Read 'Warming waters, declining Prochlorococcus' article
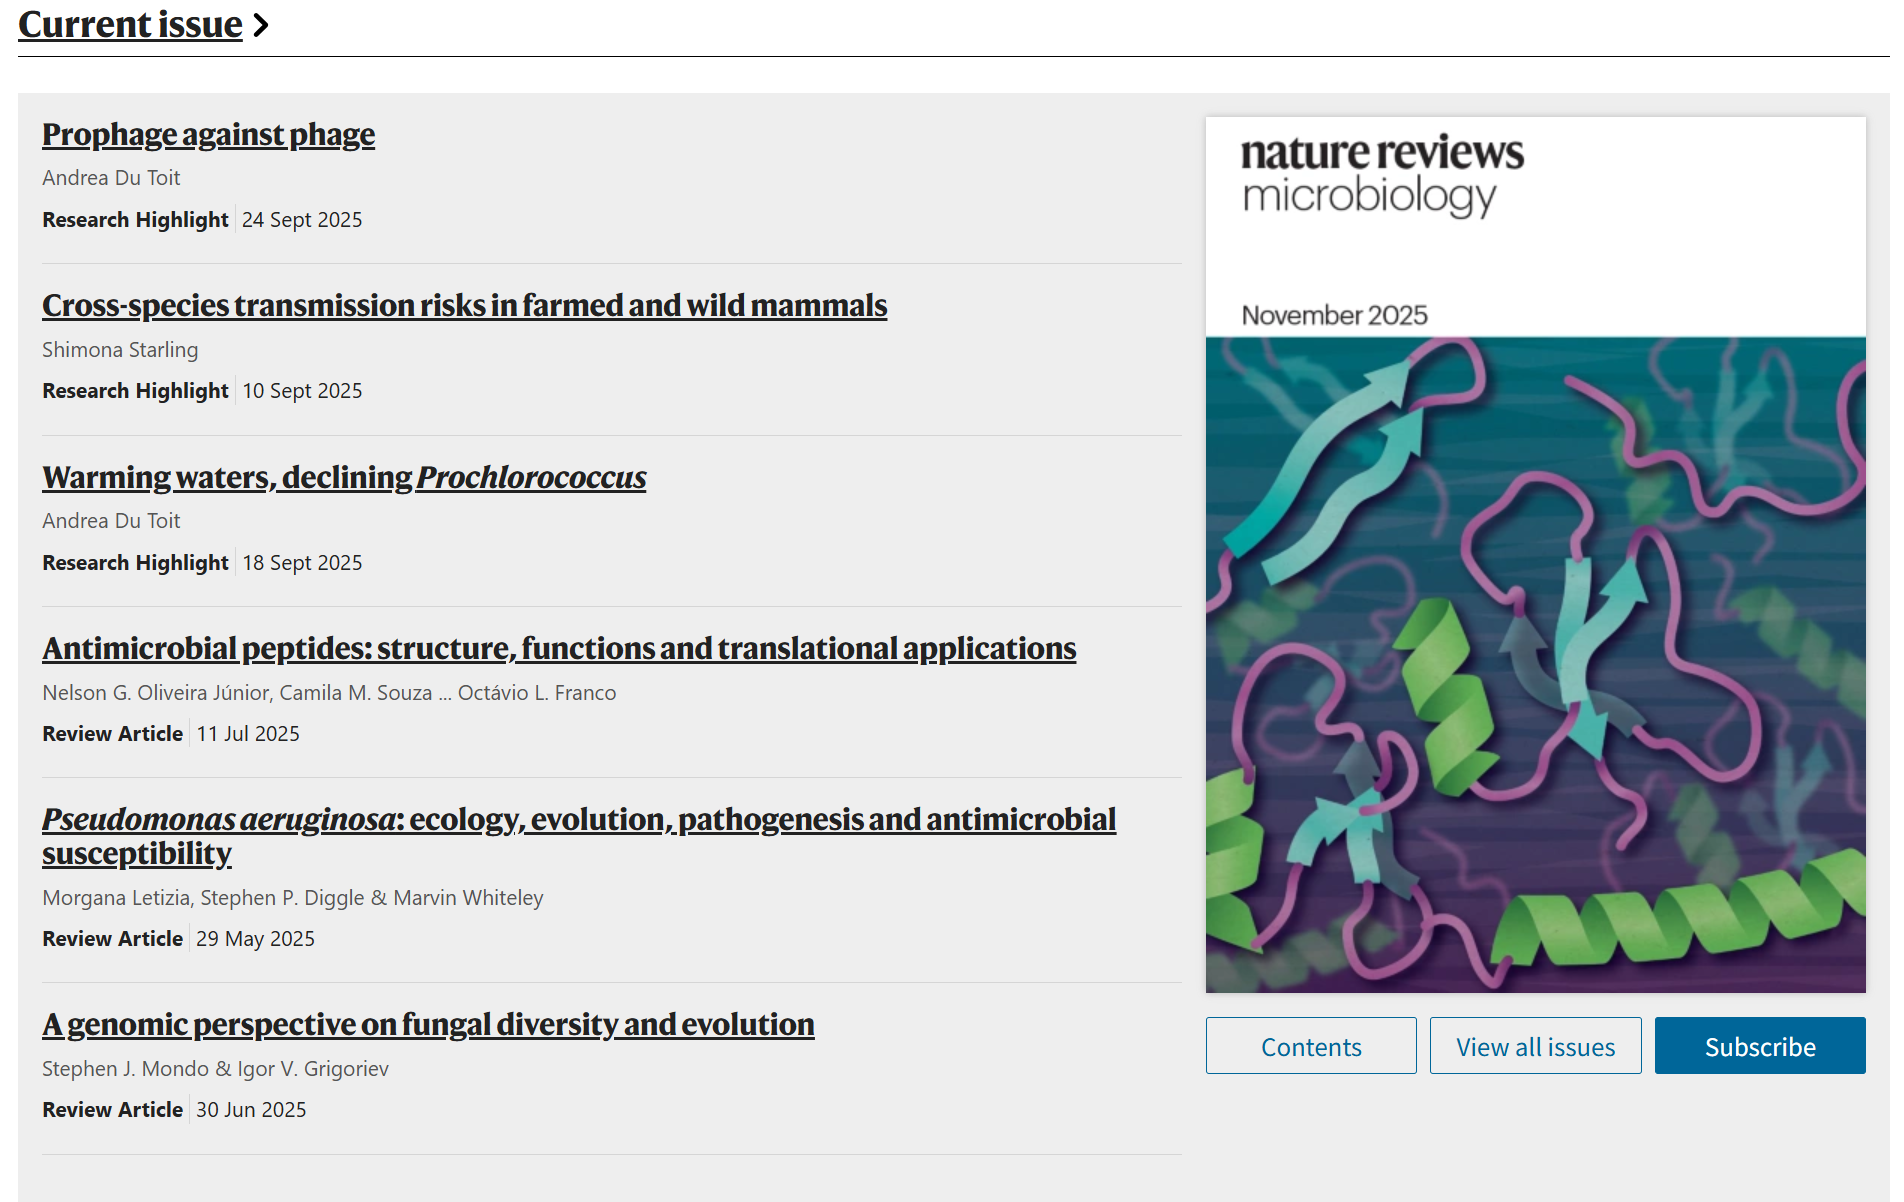Image resolution: width=1904 pixels, height=1202 pixels. pos(344,477)
